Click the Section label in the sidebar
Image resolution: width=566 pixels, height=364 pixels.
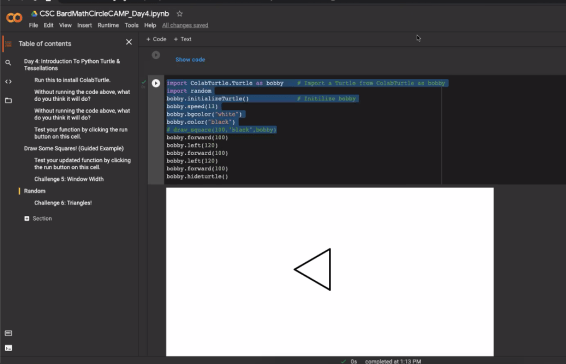42,218
